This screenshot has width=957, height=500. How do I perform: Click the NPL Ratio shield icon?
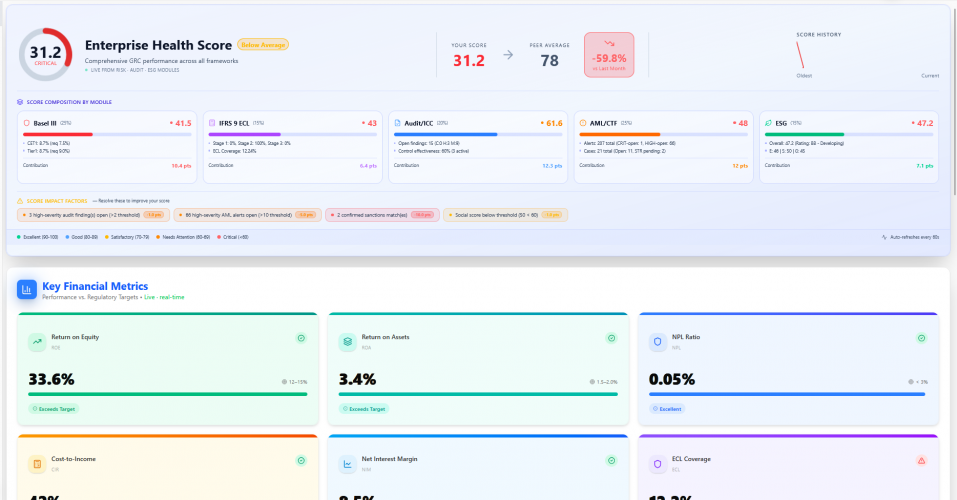pos(657,342)
